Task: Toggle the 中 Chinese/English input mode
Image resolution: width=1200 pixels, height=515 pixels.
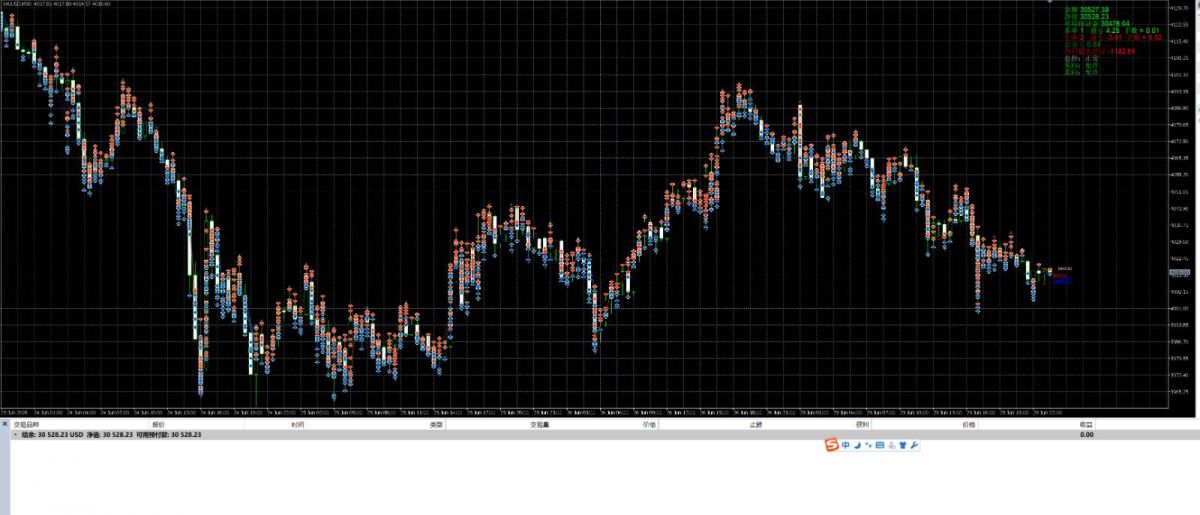Action: (846, 445)
